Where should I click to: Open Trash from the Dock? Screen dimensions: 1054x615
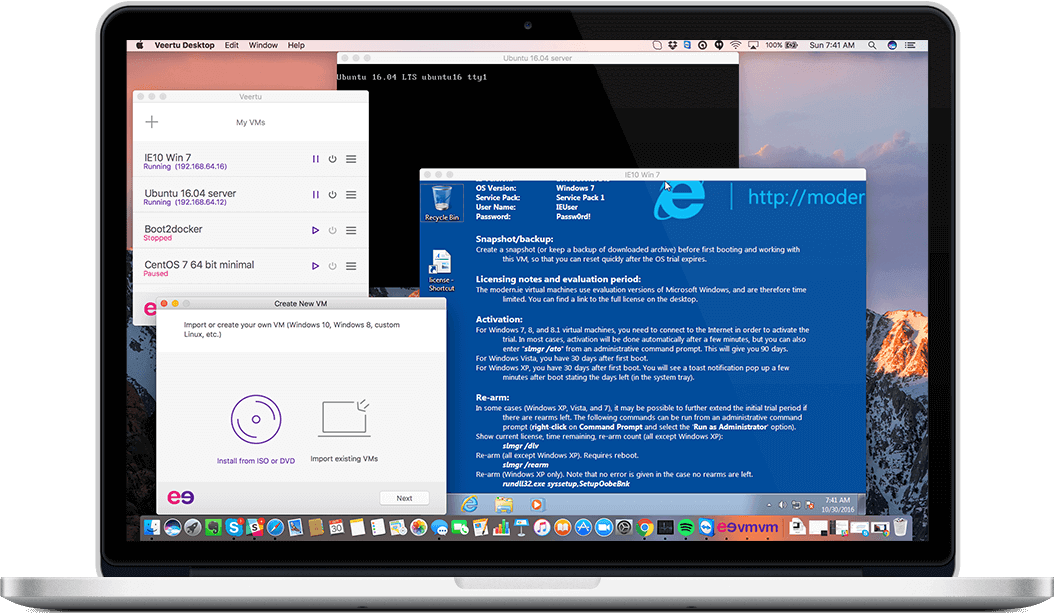click(900, 528)
